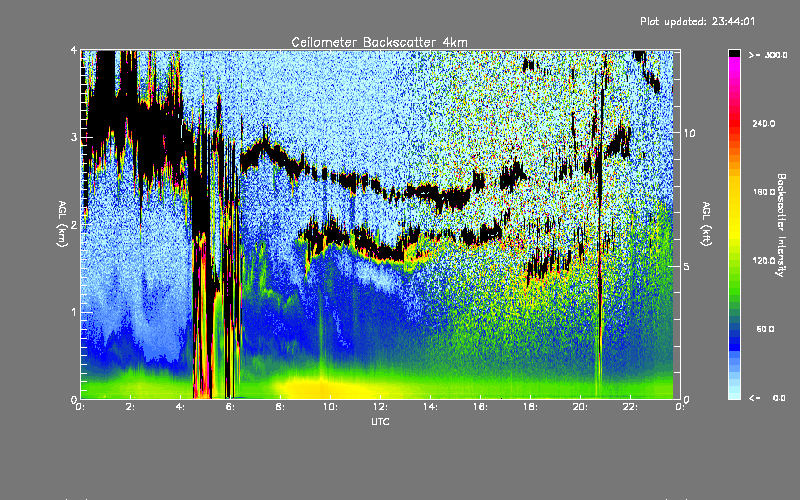Click the 'UTC' x-axis label

click(380, 422)
